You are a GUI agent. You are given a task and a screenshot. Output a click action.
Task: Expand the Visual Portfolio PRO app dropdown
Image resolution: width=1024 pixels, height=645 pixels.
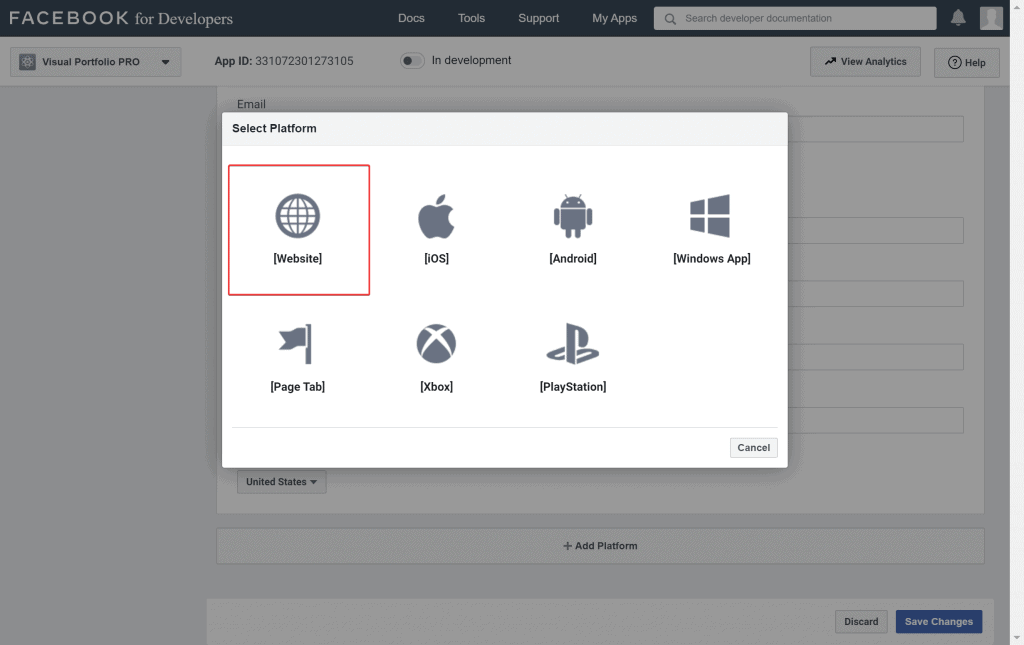tap(165, 62)
